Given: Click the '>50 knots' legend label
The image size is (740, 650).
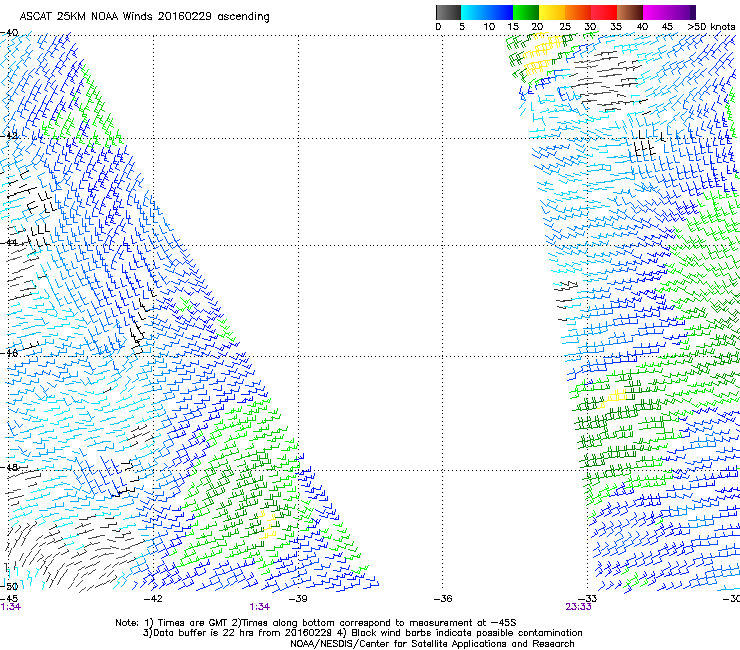Looking at the screenshot, I should point(711,27).
